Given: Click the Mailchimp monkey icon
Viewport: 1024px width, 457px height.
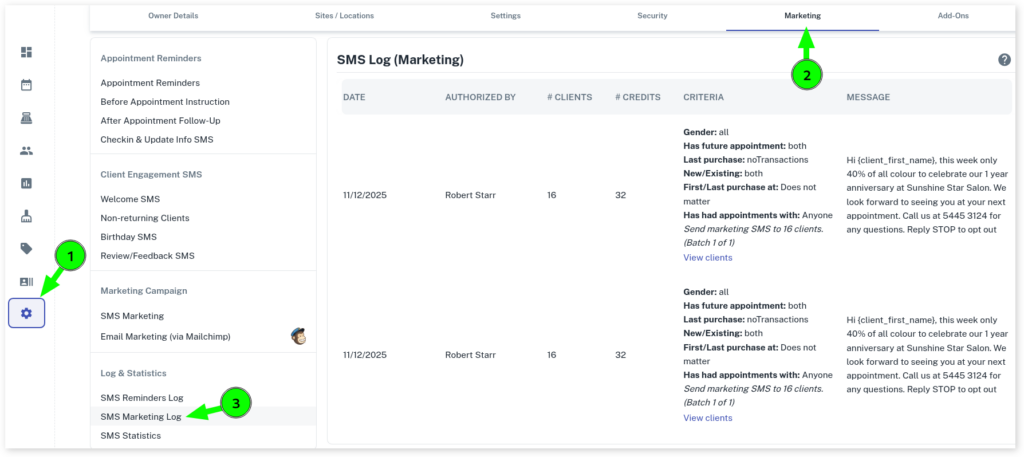Looking at the screenshot, I should (x=298, y=335).
